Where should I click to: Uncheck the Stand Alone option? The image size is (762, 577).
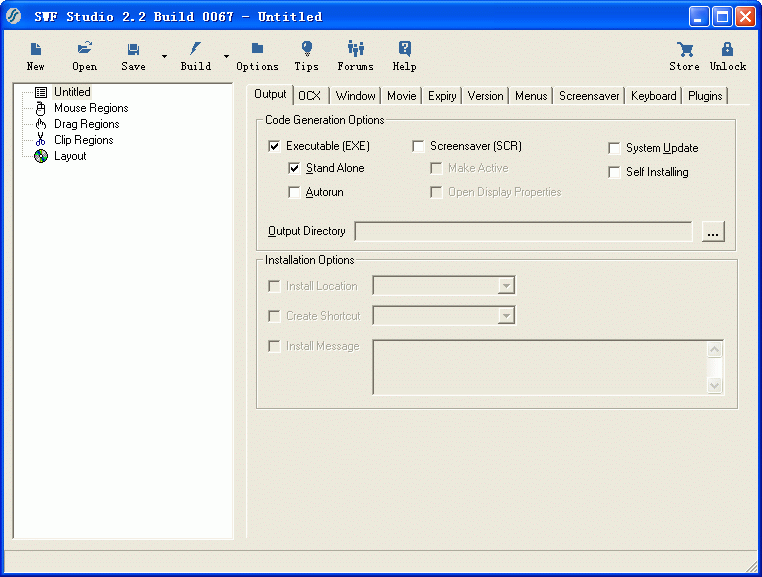click(x=294, y=168)
